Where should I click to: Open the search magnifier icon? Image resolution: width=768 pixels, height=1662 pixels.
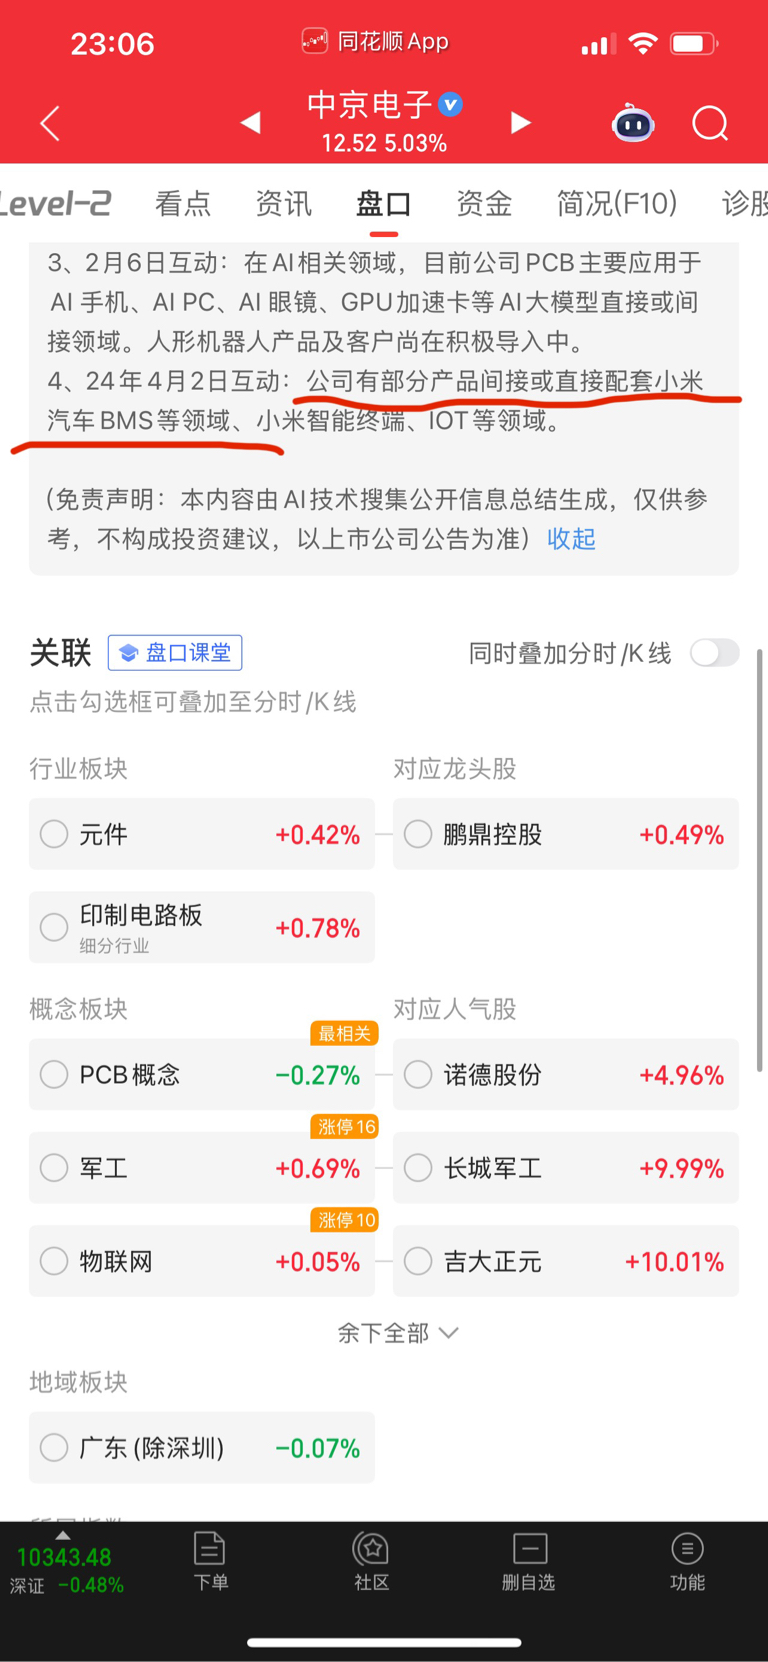(x=710, y=124)
